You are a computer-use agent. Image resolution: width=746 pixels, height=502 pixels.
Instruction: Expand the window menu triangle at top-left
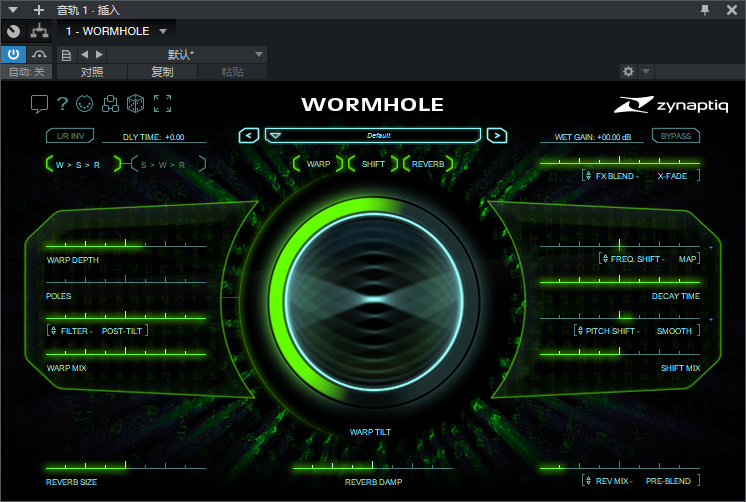13,10
